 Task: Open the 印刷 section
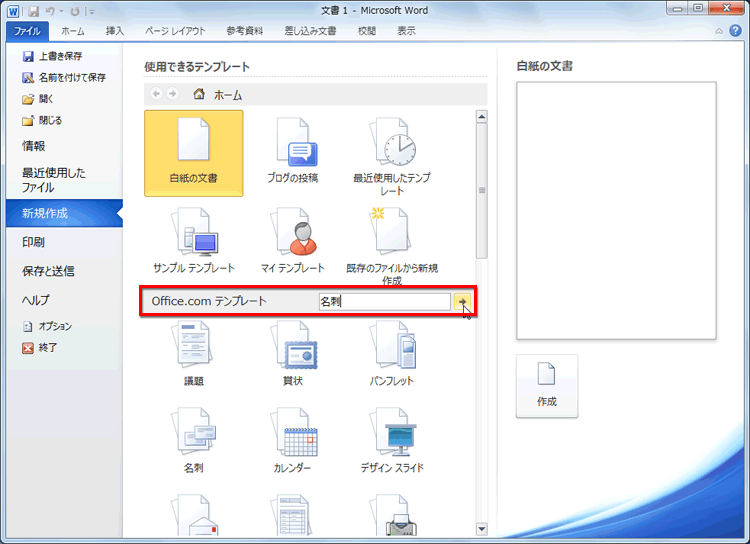click(33, 242)
